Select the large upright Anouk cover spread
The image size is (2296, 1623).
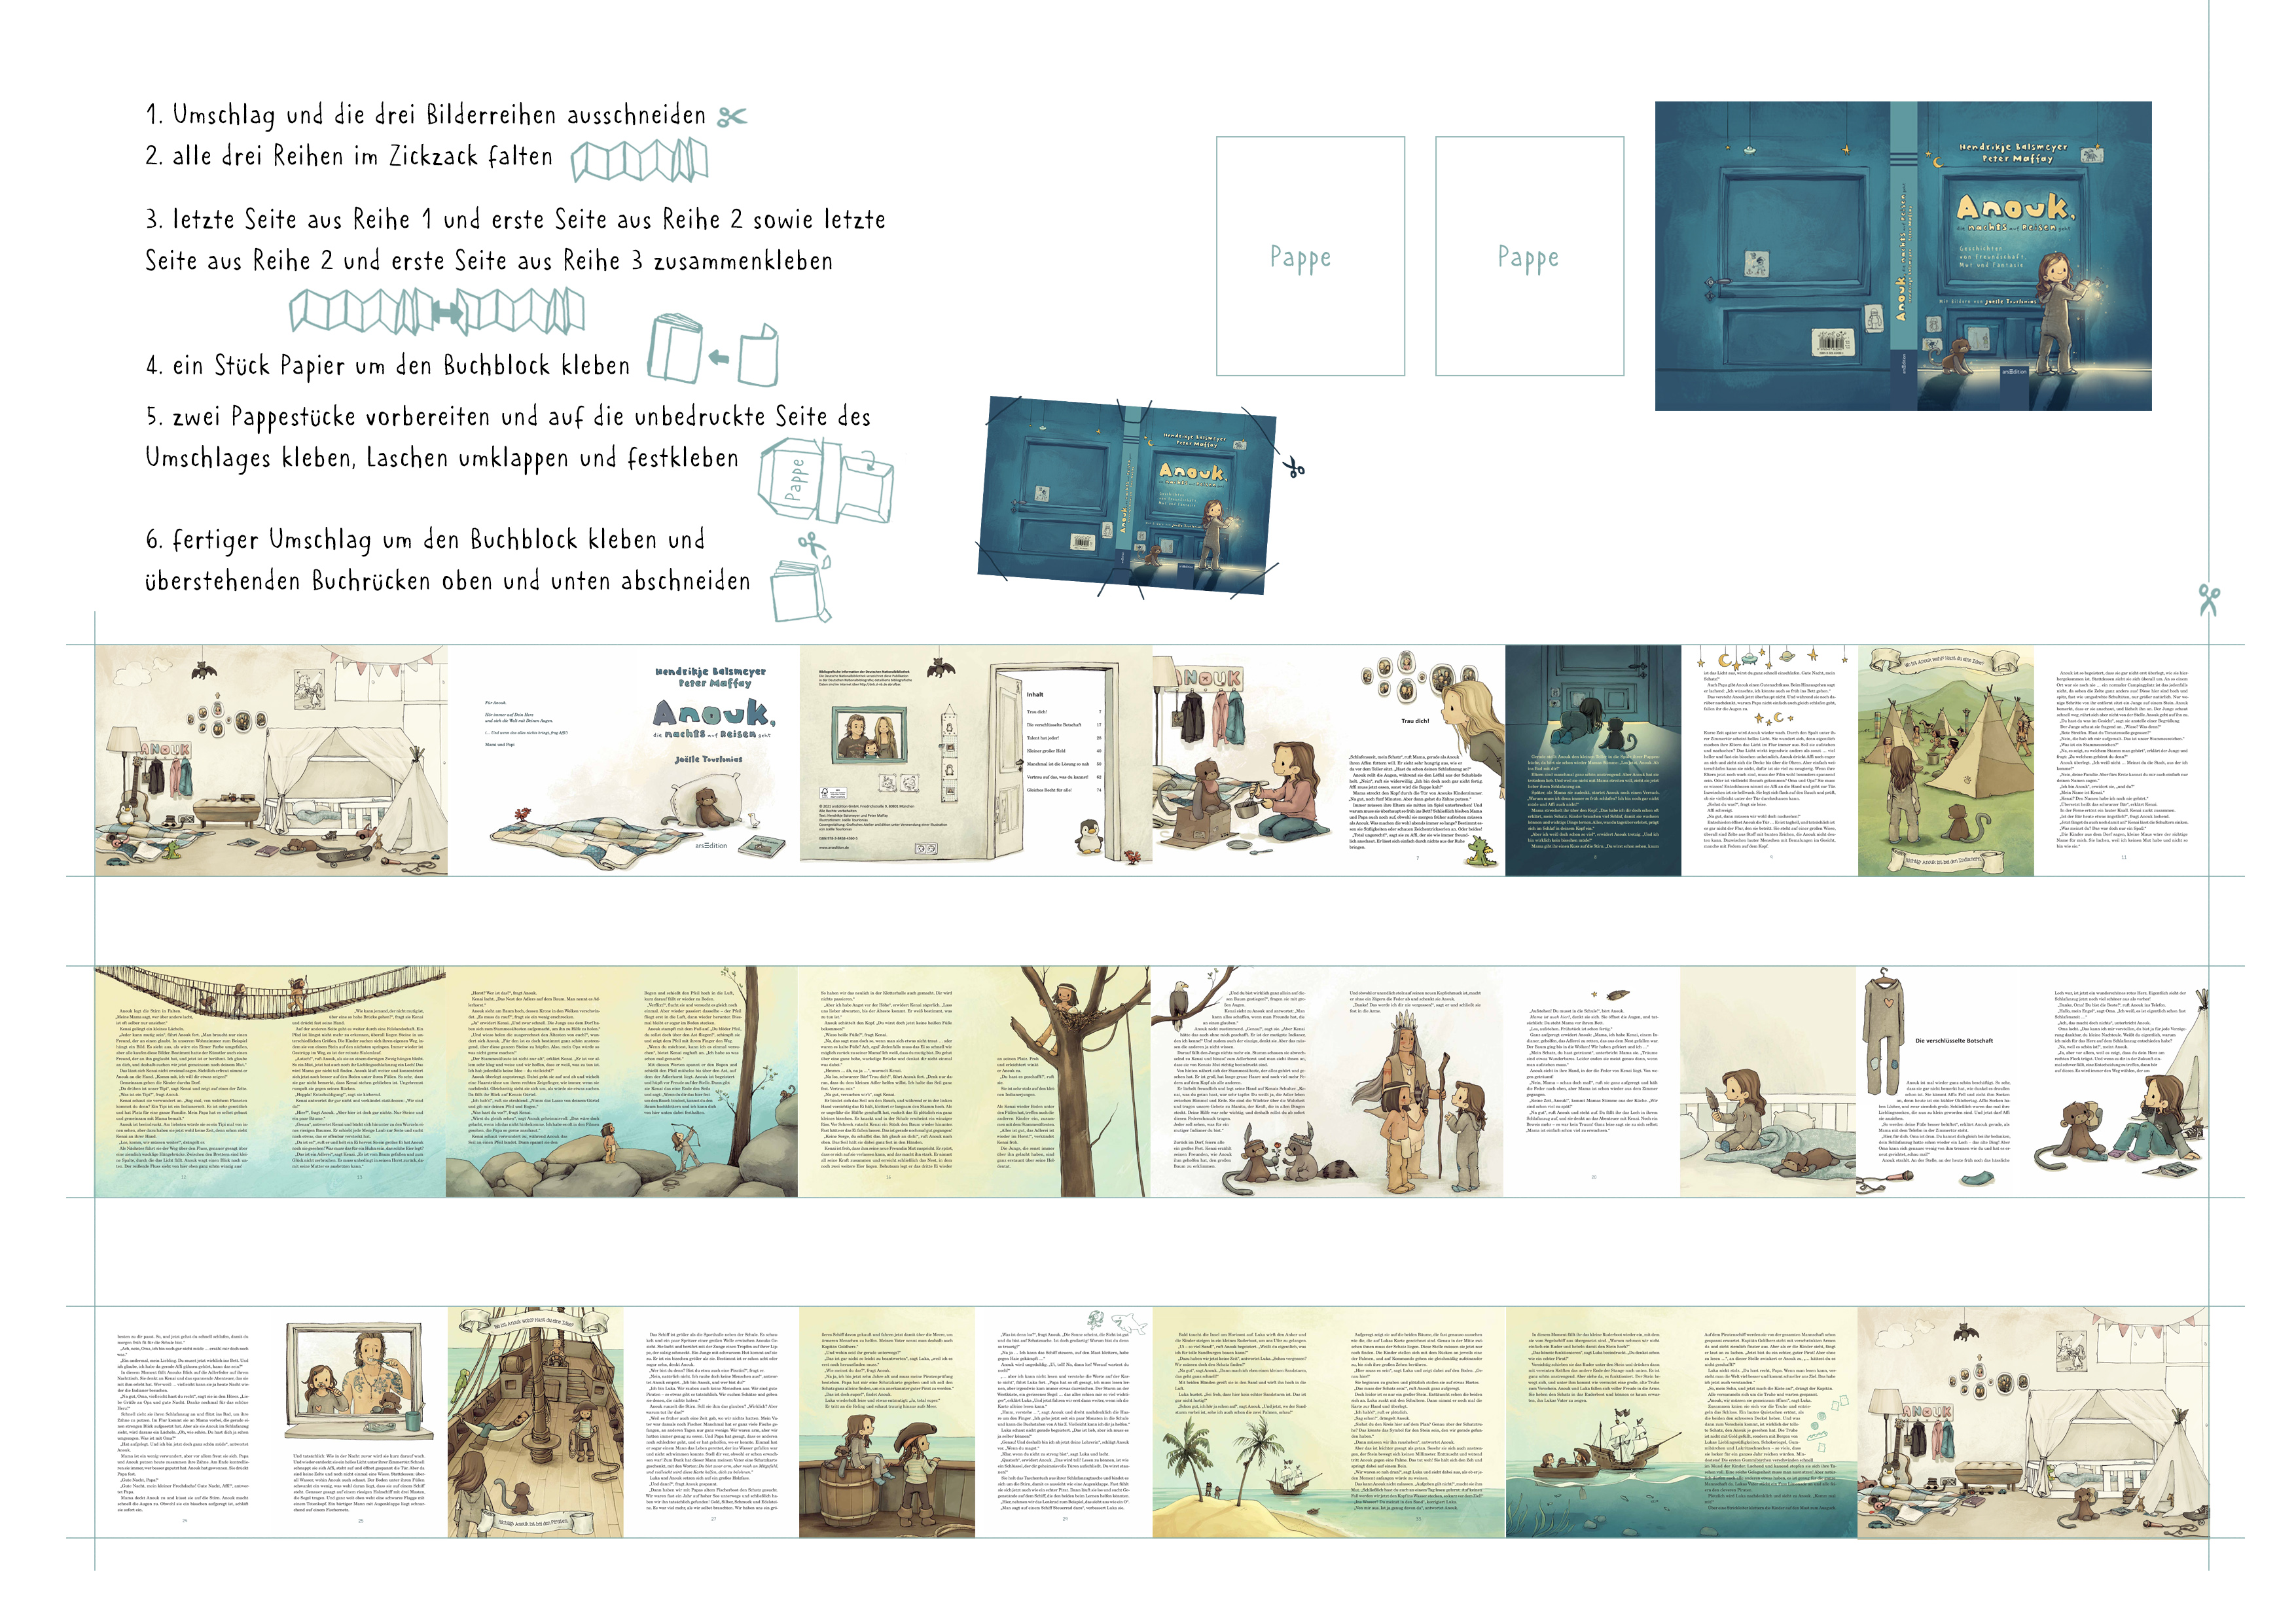pos(1903,256)
